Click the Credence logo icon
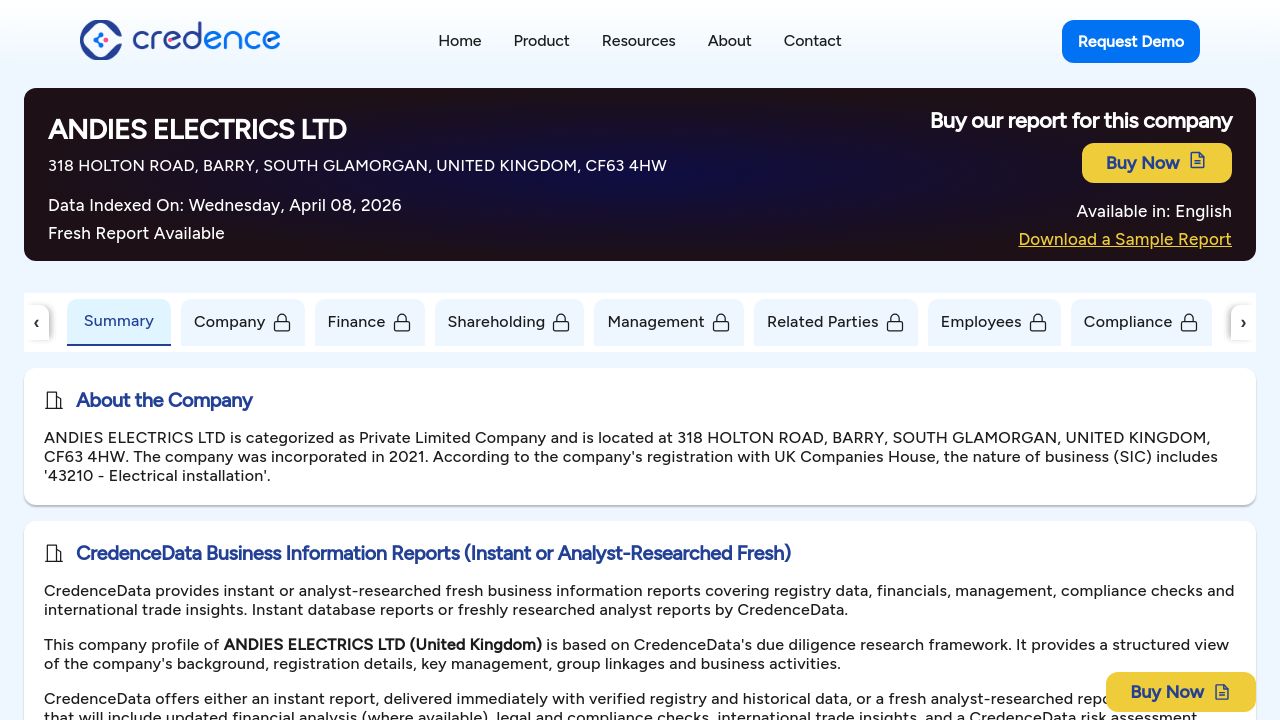 101,40
